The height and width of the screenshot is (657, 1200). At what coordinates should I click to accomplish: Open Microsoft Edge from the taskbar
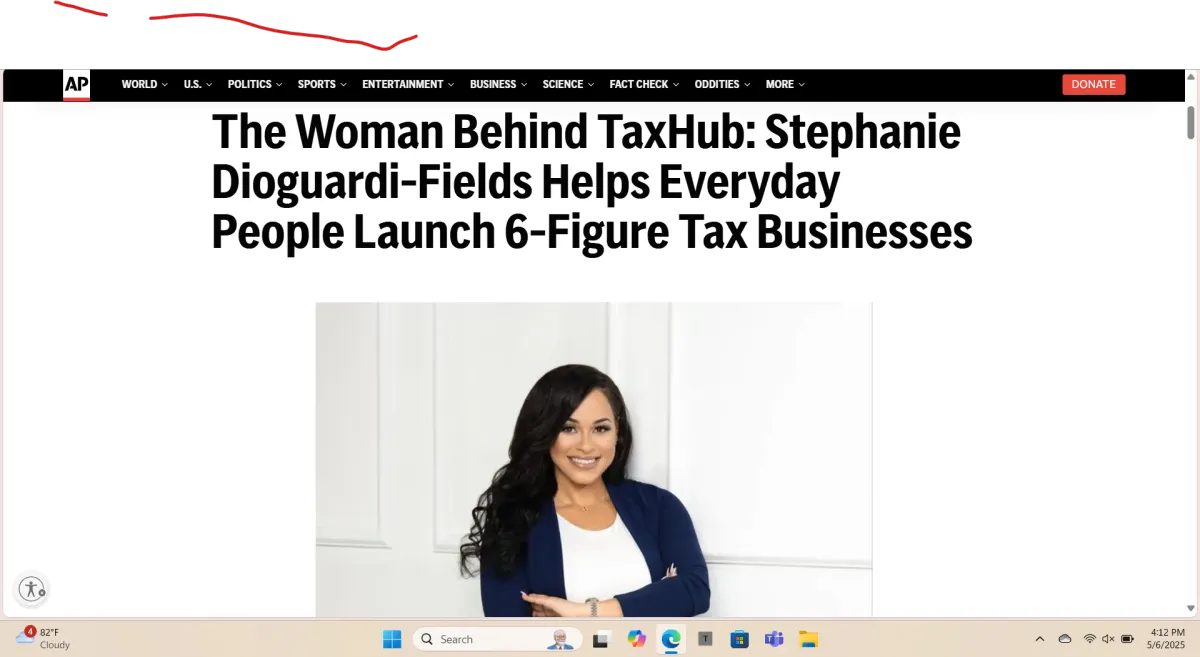670,639
